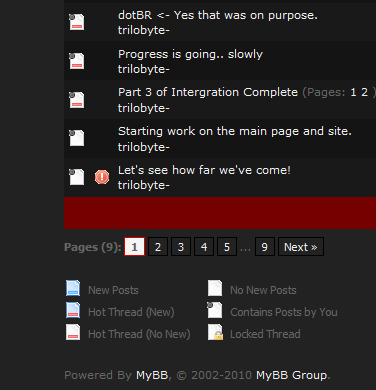
Task: Click the red exclamation icon on 'Let's see how far'
Action: (102, 177)
